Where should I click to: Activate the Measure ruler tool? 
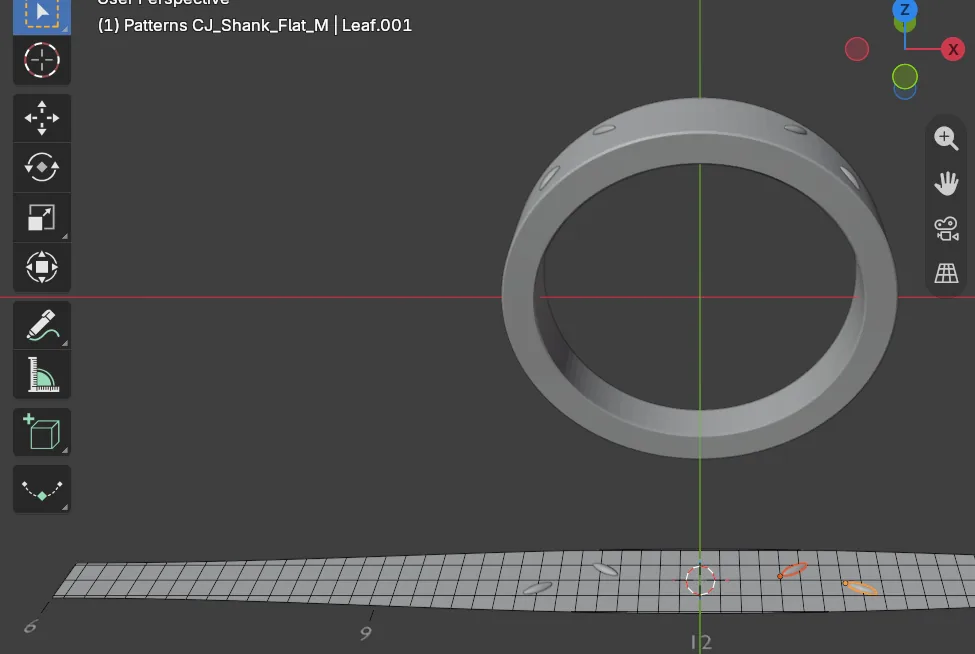click(x=42, y=374)
